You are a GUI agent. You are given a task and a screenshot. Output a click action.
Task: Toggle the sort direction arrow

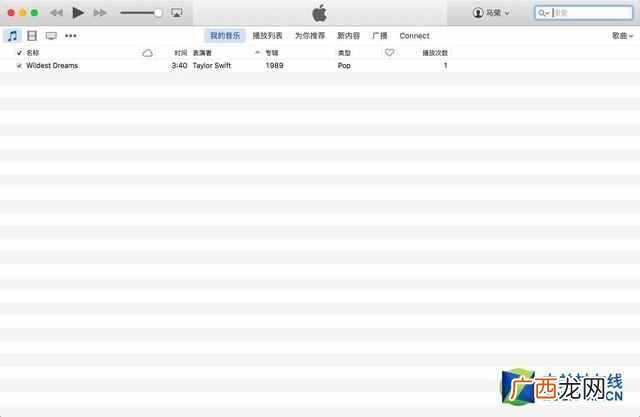coord(257,52)
